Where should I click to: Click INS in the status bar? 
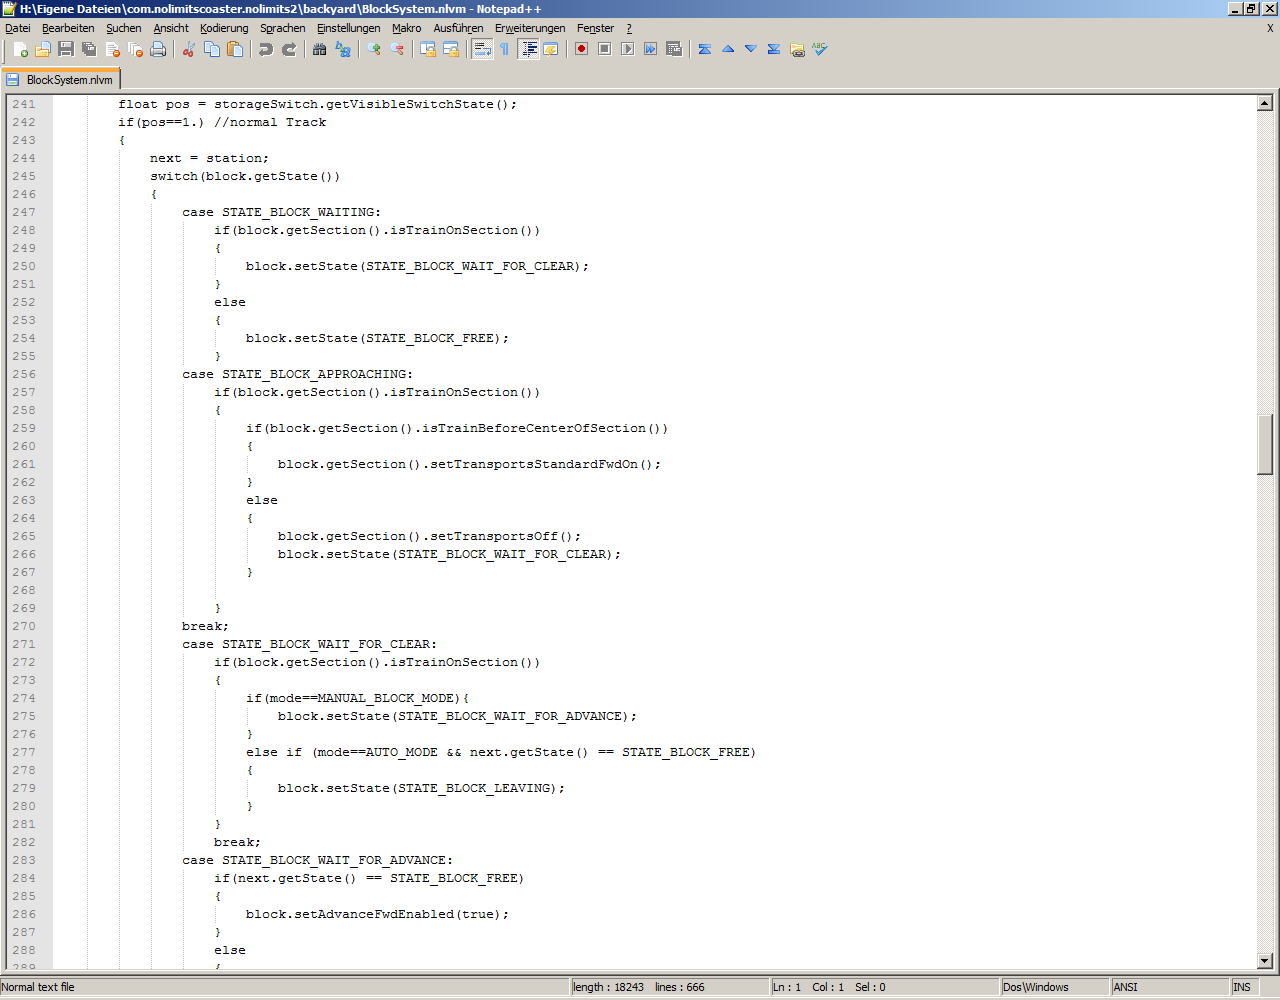(x=1242, y=987)
